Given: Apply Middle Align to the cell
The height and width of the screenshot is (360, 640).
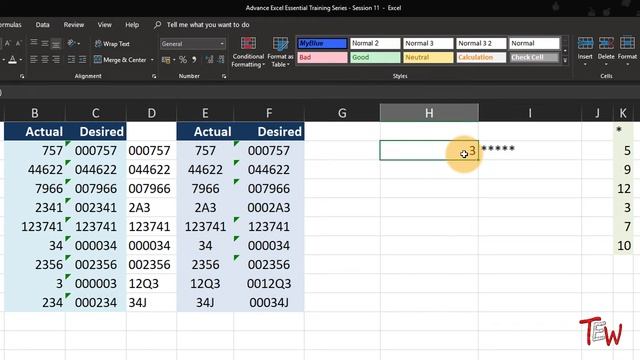Looking at the screenshot, I should (45, 43).
